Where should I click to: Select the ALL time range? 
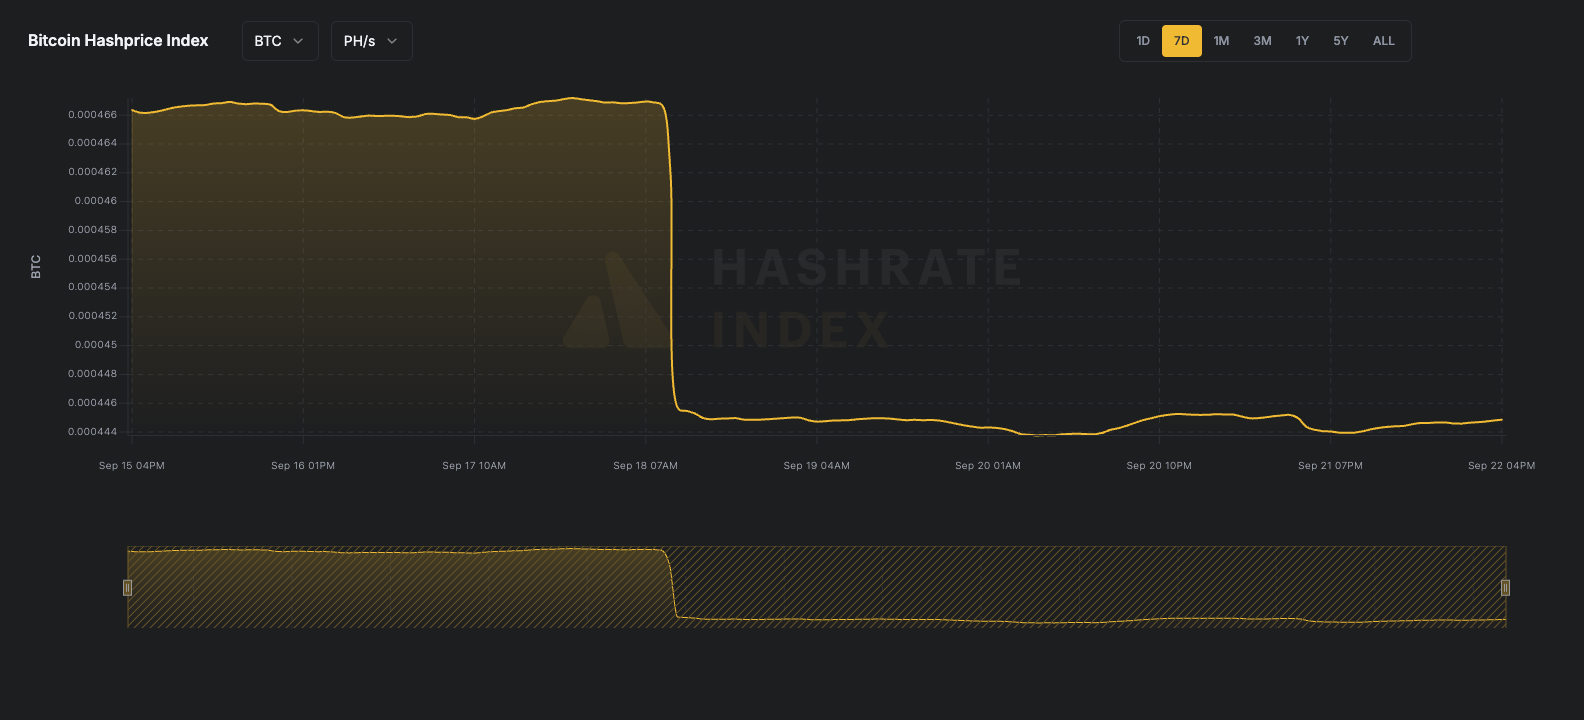(1384, 41)
